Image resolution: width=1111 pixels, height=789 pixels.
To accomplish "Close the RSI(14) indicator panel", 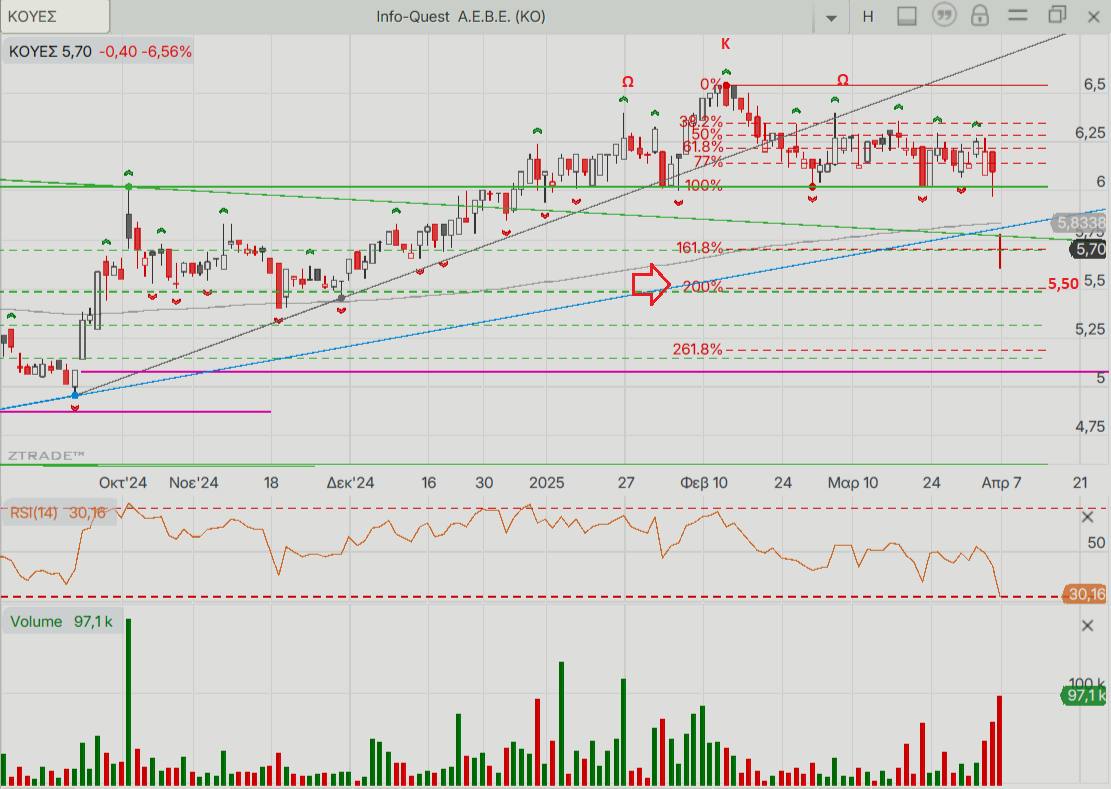I will point(1088,517).
